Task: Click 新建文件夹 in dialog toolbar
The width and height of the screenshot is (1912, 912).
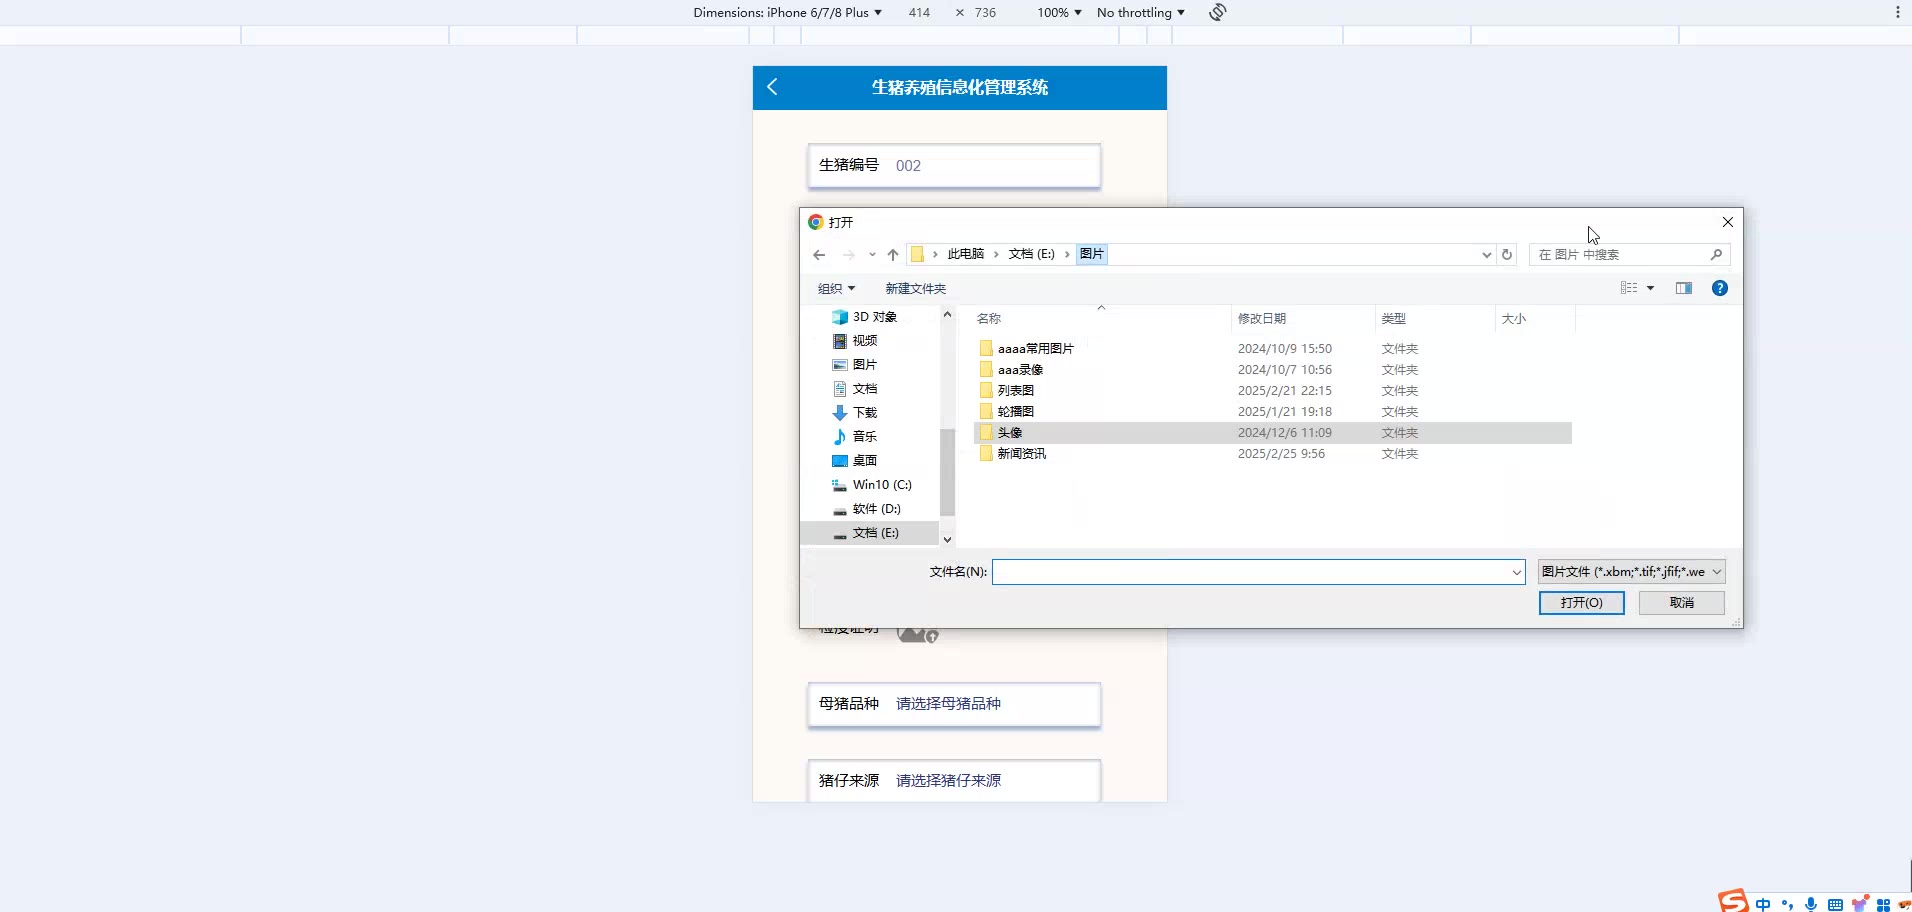Action: point(915,289)
